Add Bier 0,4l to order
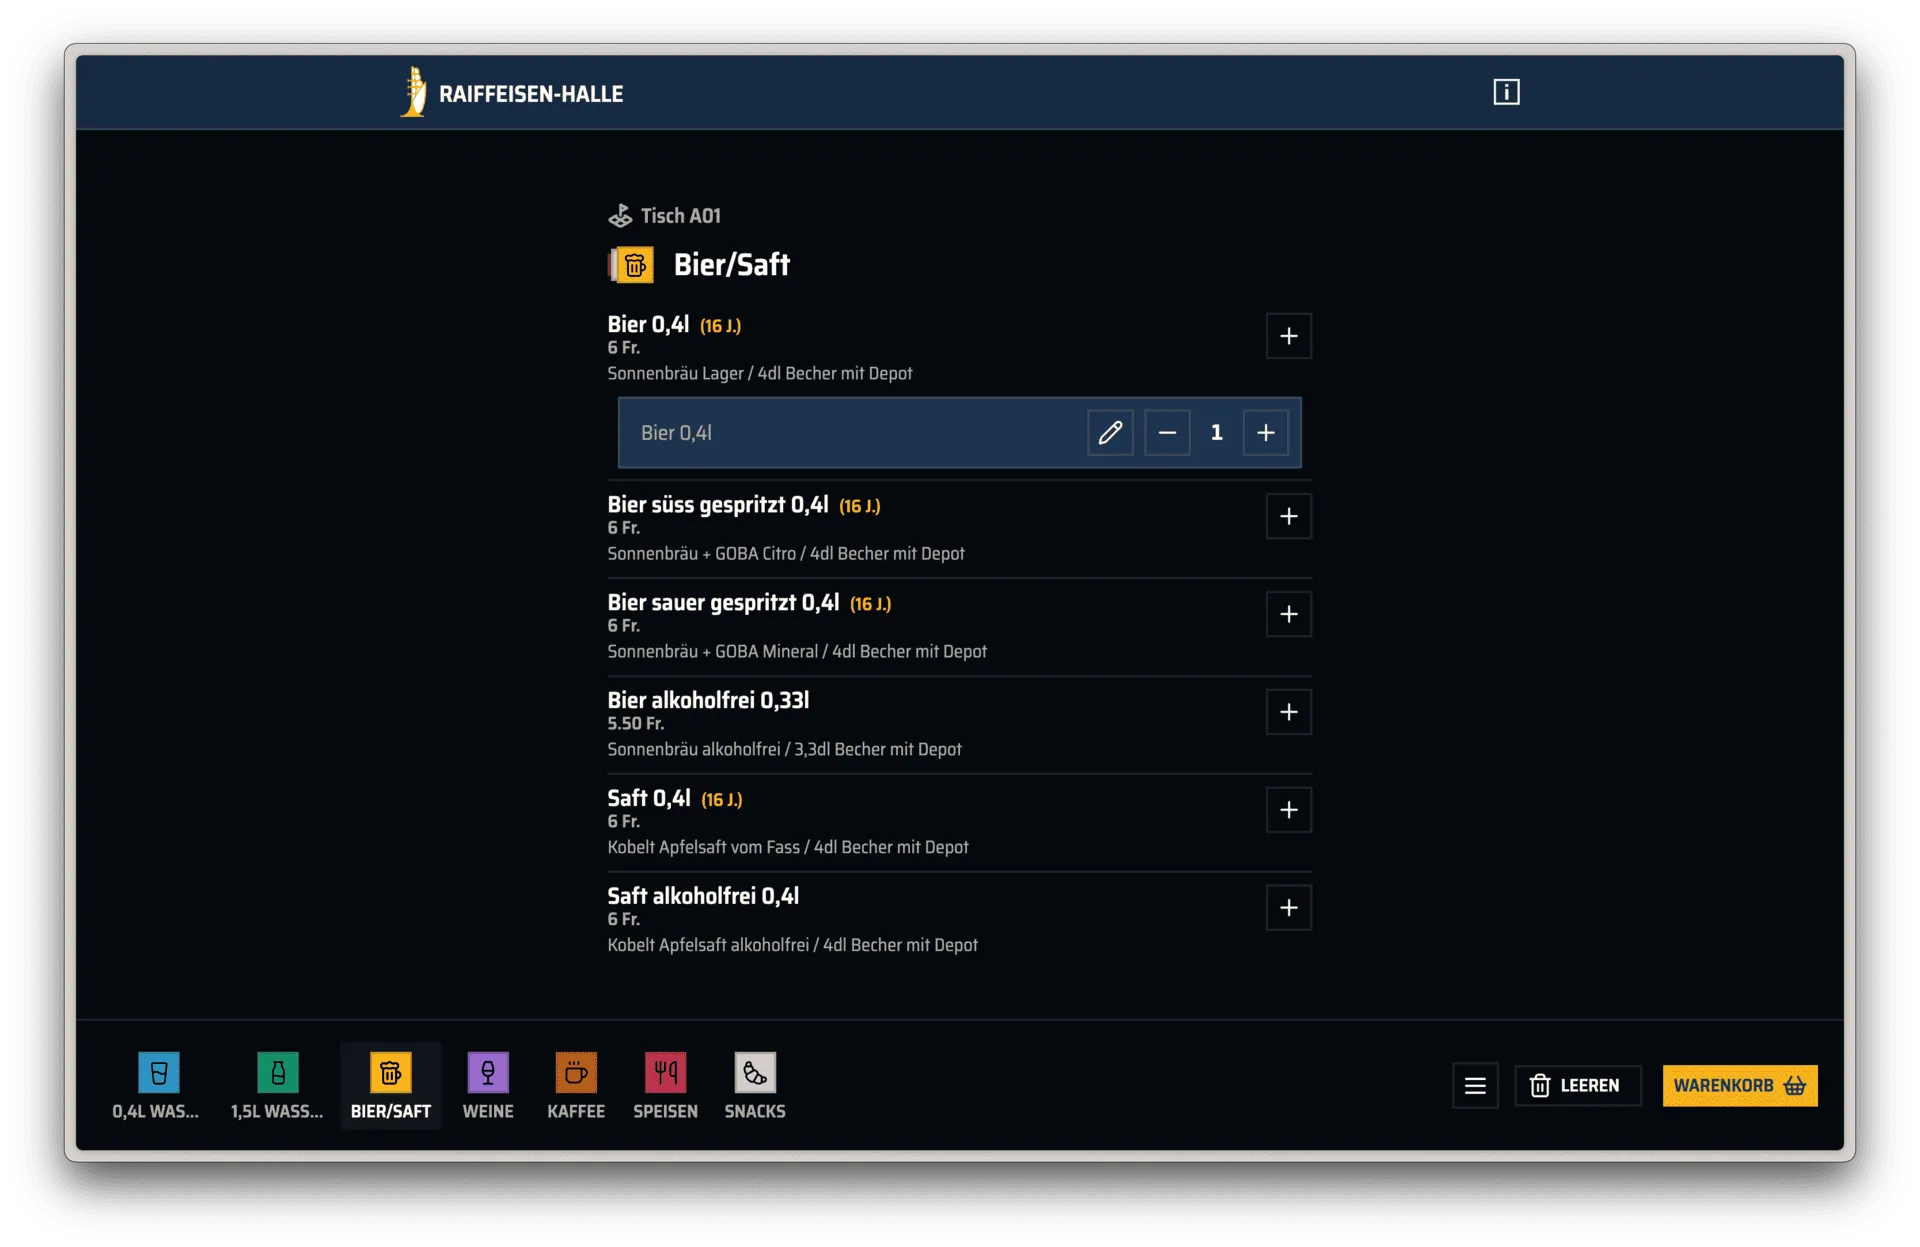Viewport: 1920px width, 1247px height. coord(1288,336)
